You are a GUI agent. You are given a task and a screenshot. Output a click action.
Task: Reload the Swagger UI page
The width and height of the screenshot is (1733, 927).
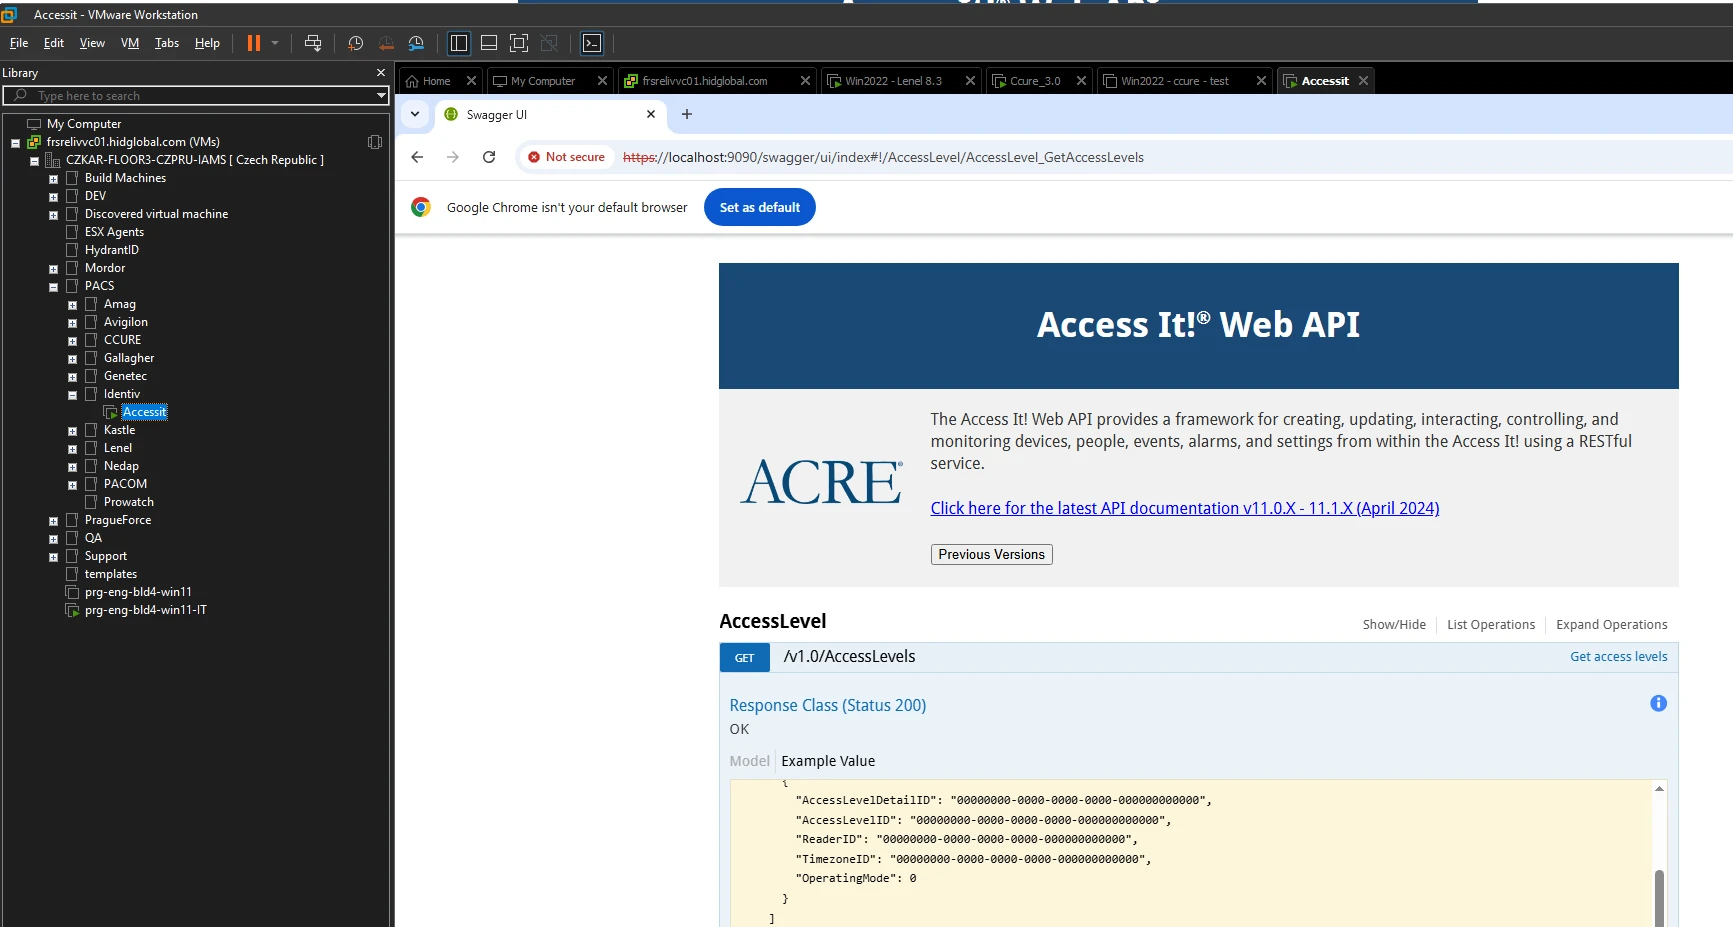tap(489, 157)
